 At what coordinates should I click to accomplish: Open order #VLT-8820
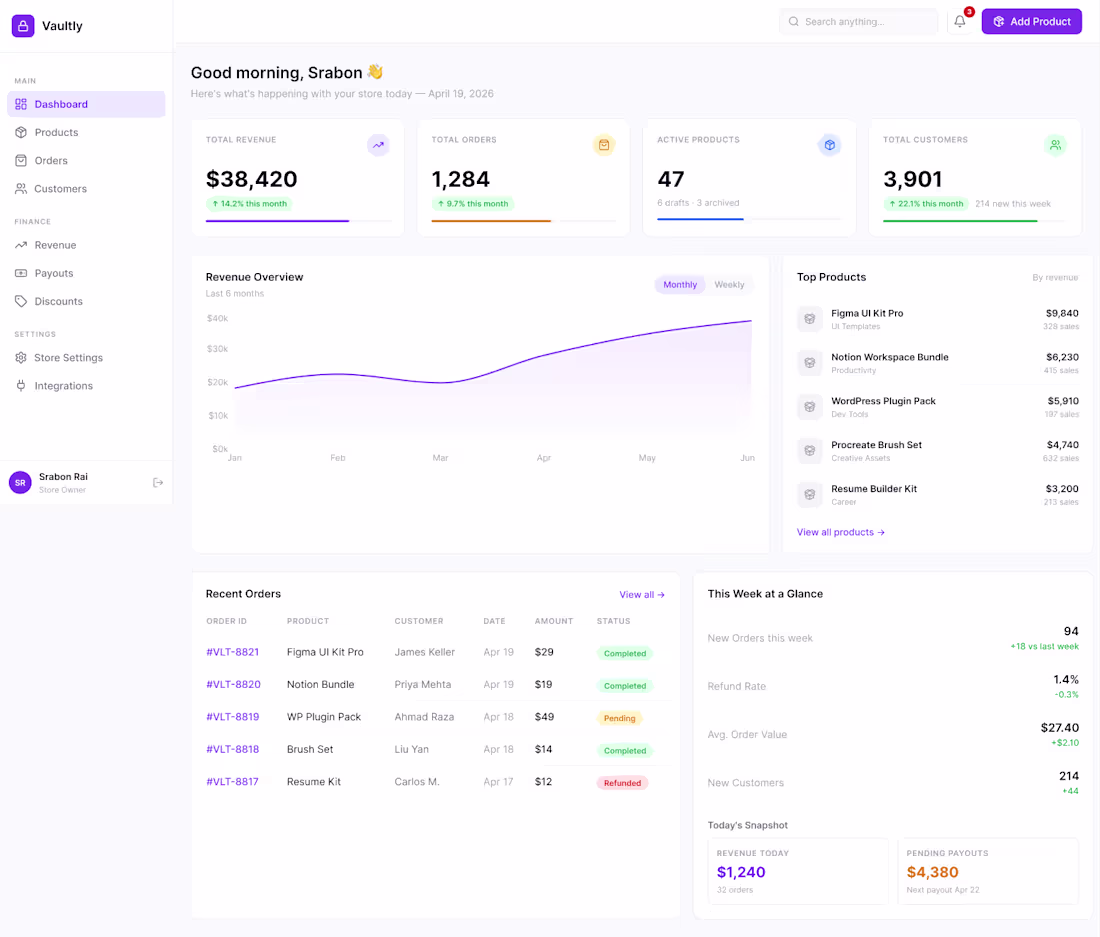pyautogui.click(x=233, y=685)
